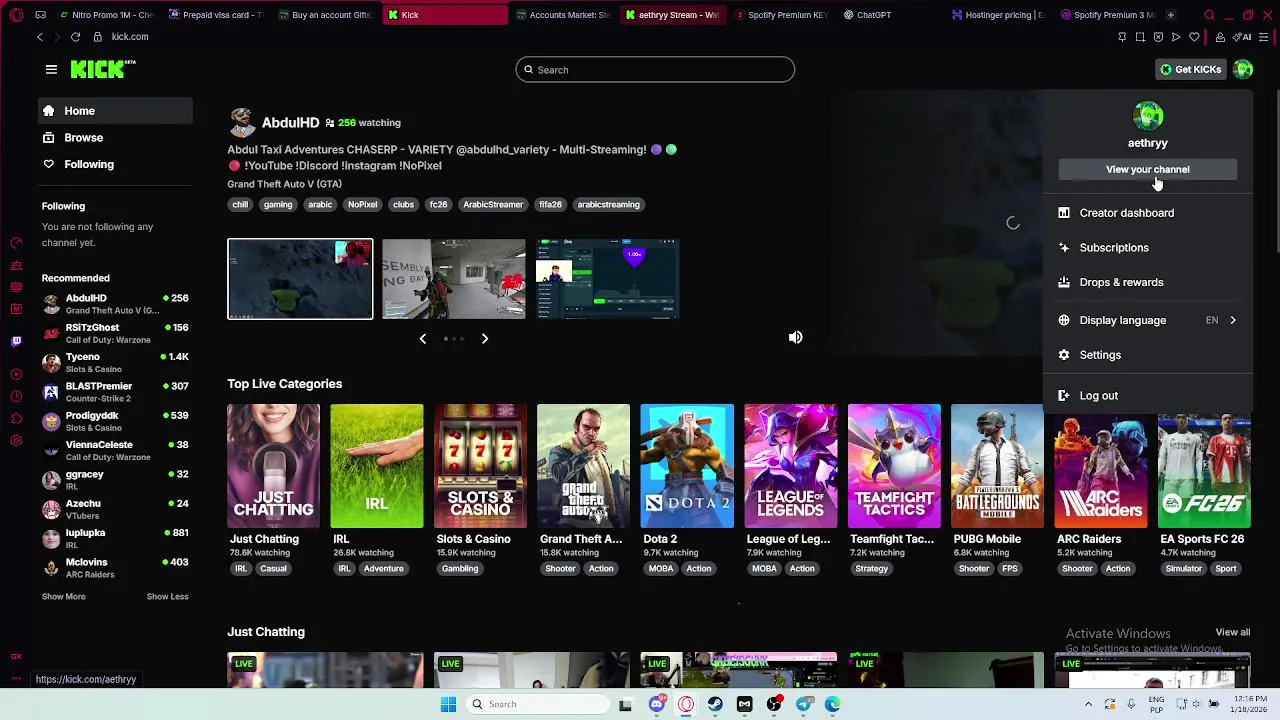The image size is (1280, 720).
Task: Click View all for Just Chatting section
Action: [x=1232, y=633]
